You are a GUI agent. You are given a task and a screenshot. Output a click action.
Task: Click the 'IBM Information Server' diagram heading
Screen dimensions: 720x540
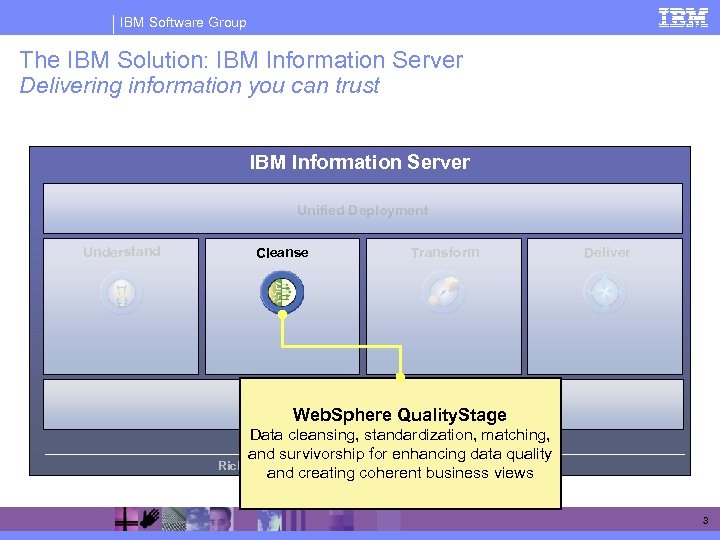tap(360, 162)
